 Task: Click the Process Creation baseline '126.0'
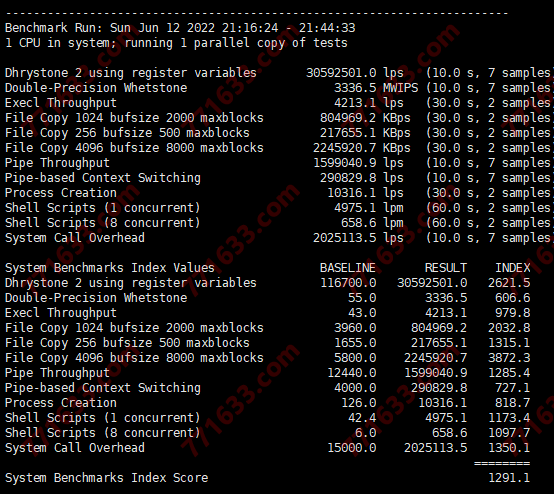tap(359, 403)
